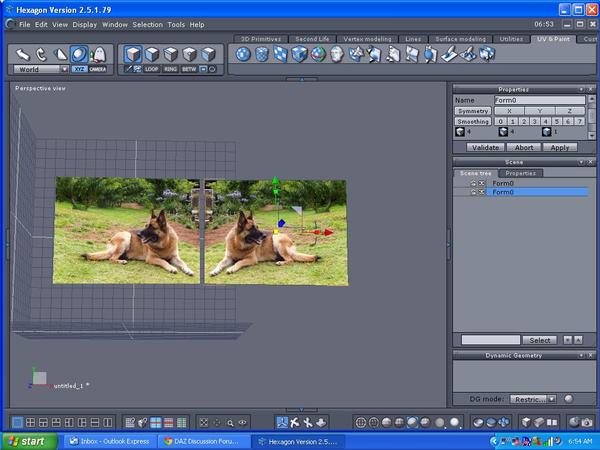Screen dimensions: 600x450
Task: Click the Cube UV mapping icon
Action: (299, 54)
